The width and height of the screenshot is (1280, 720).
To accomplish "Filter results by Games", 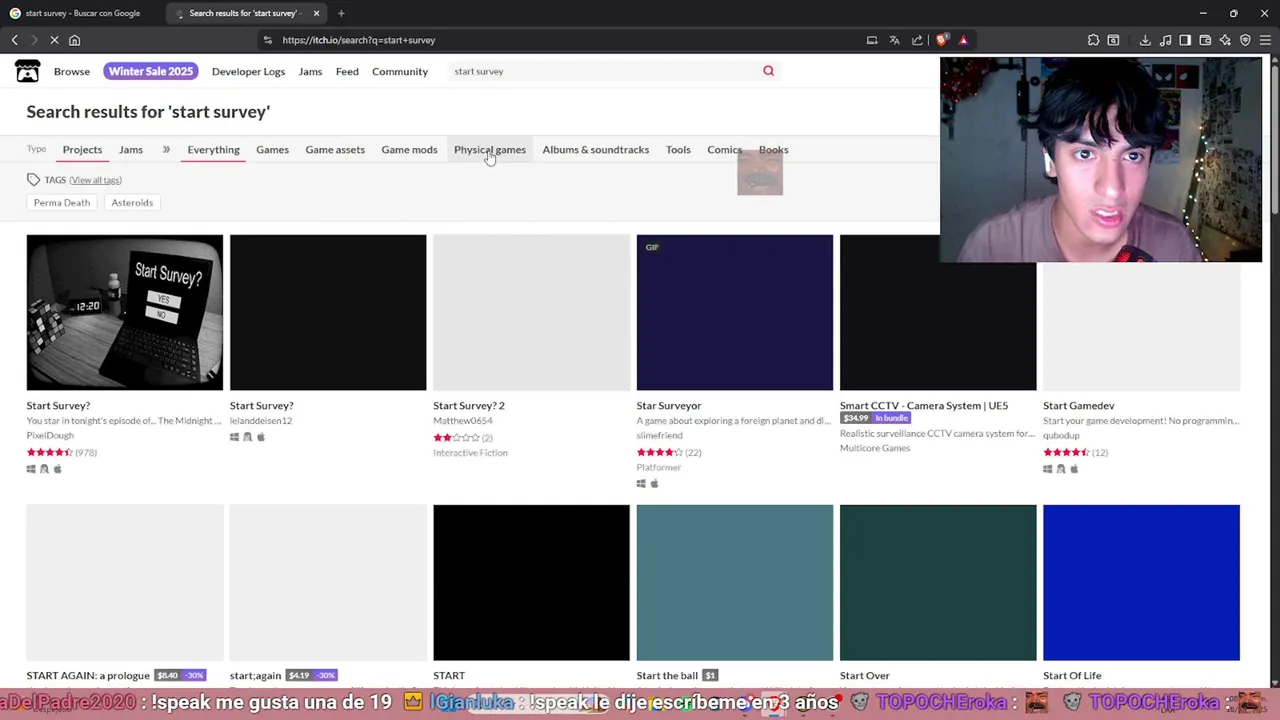I will [272, 149].
